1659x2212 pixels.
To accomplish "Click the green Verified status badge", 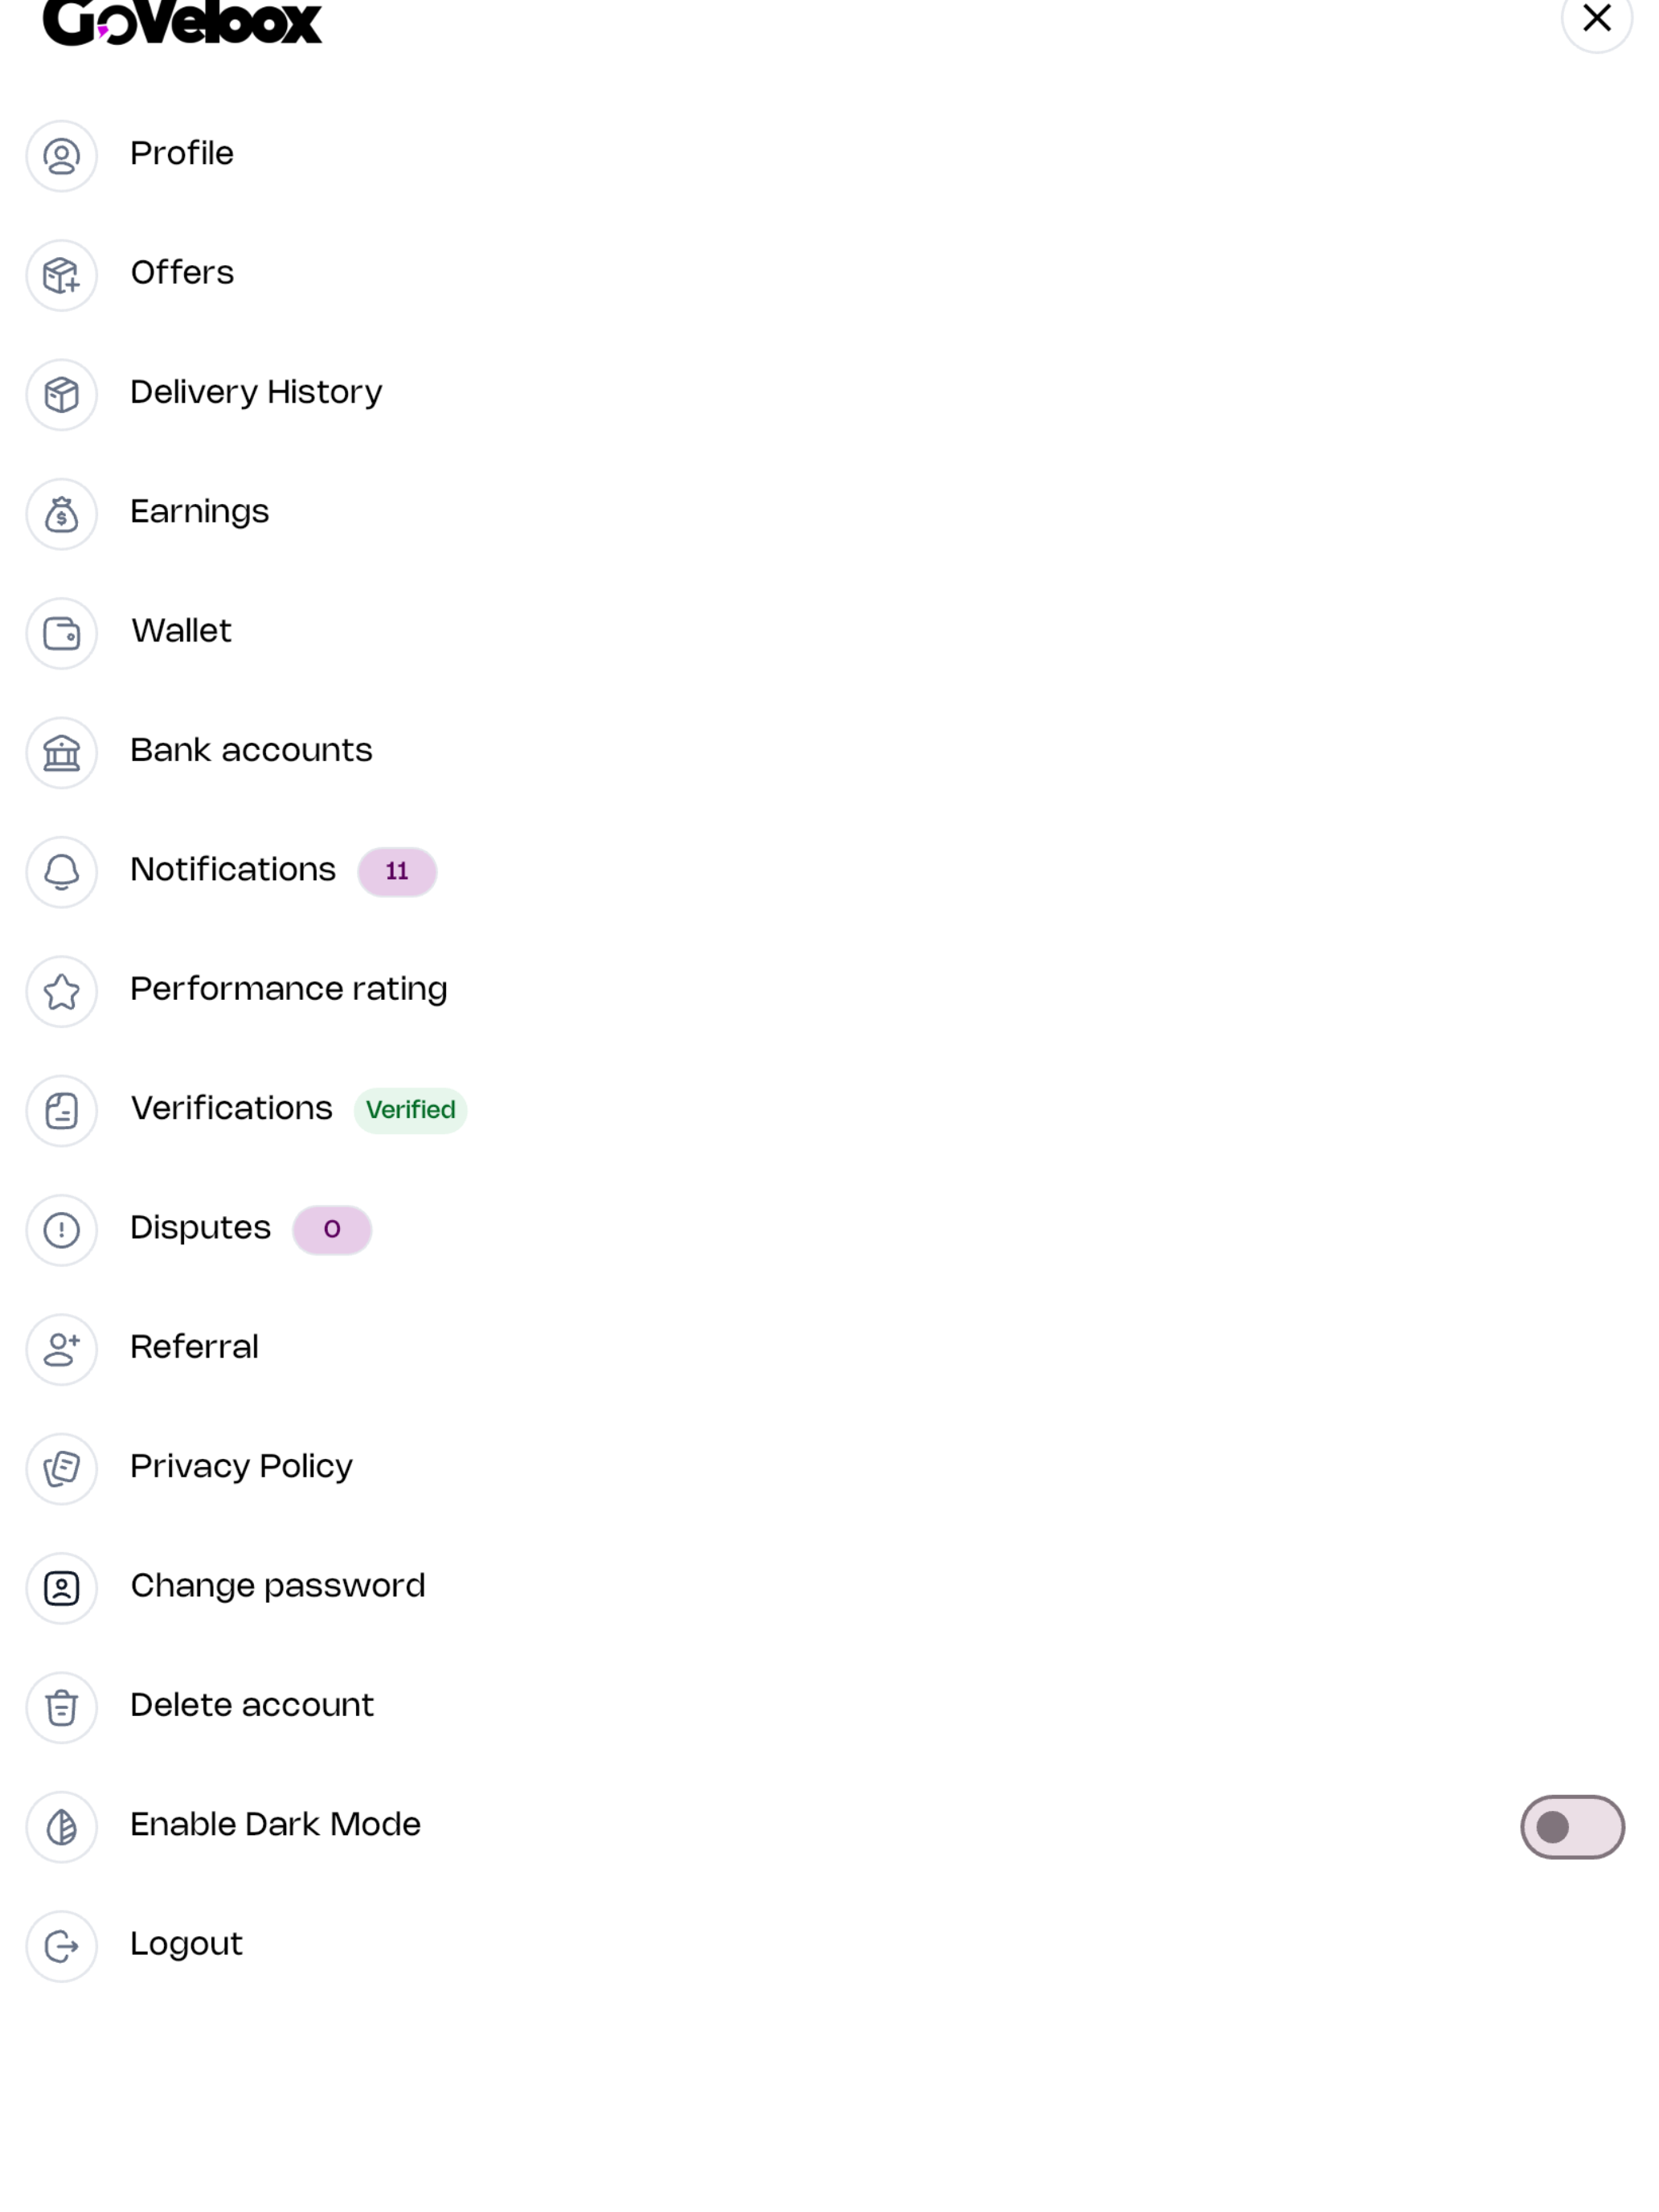I will (410, 1110).
